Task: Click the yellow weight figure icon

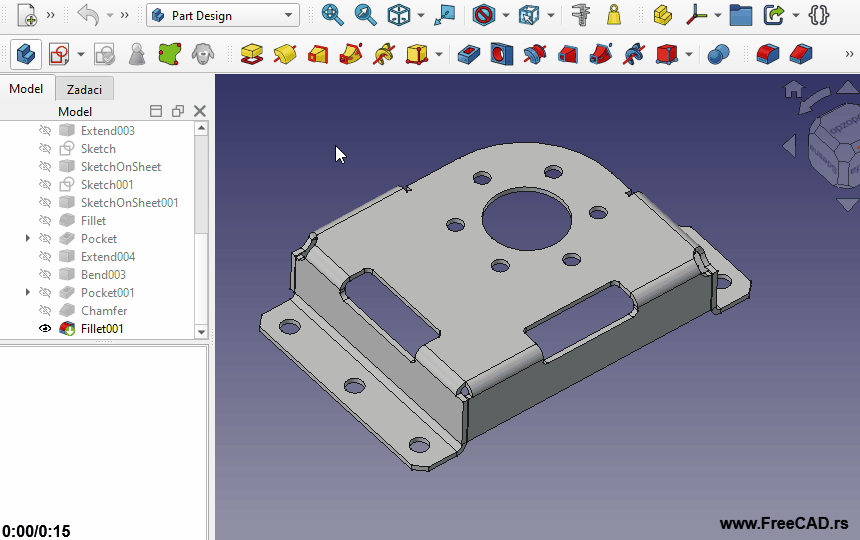Action: coord(614,15)
